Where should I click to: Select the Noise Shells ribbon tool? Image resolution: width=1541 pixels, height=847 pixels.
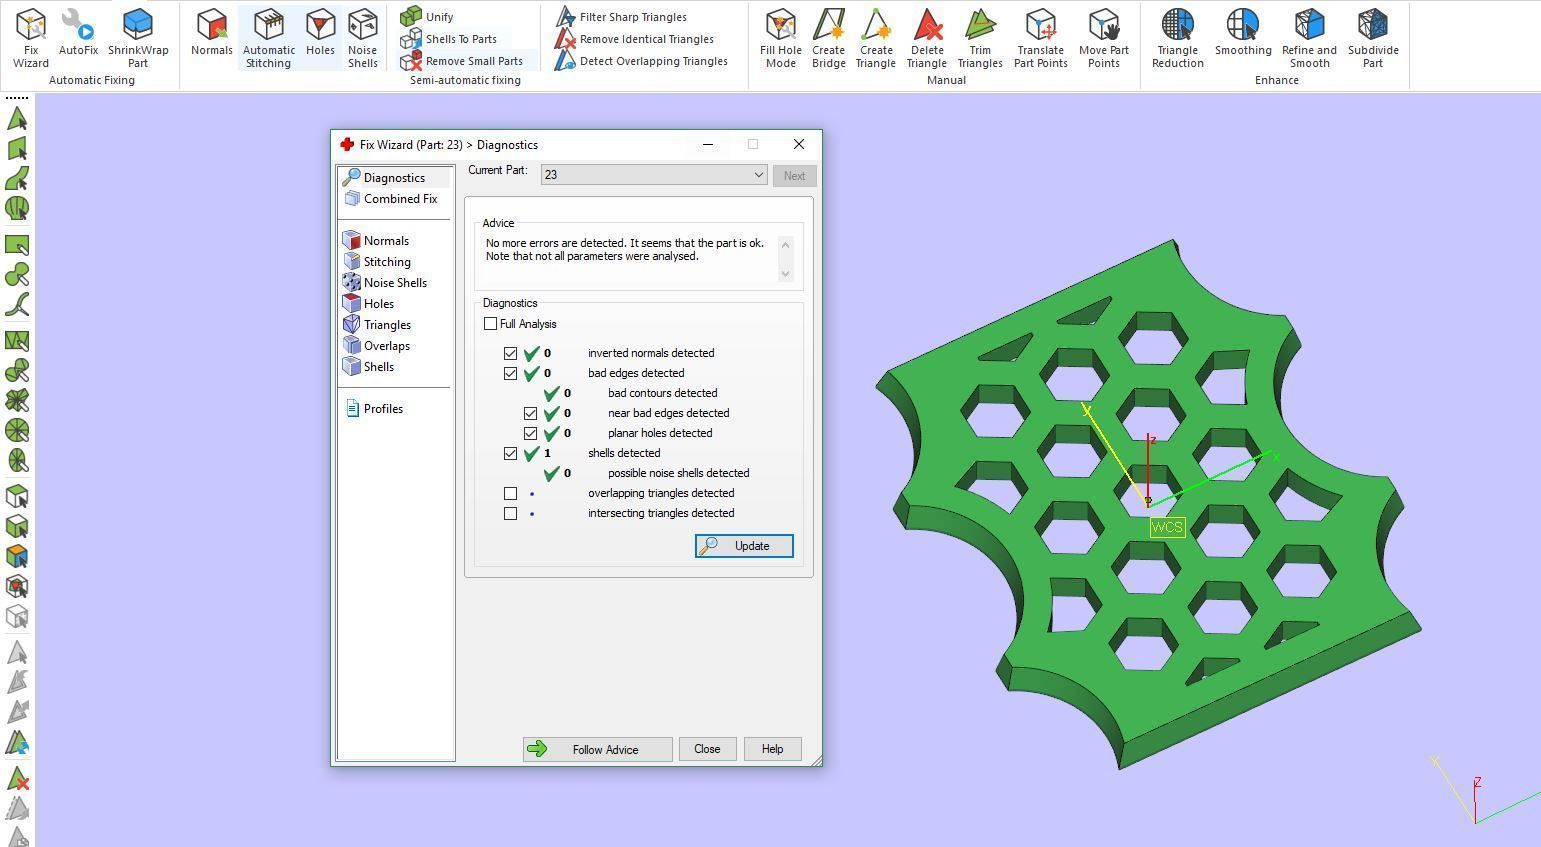point(363,38)
